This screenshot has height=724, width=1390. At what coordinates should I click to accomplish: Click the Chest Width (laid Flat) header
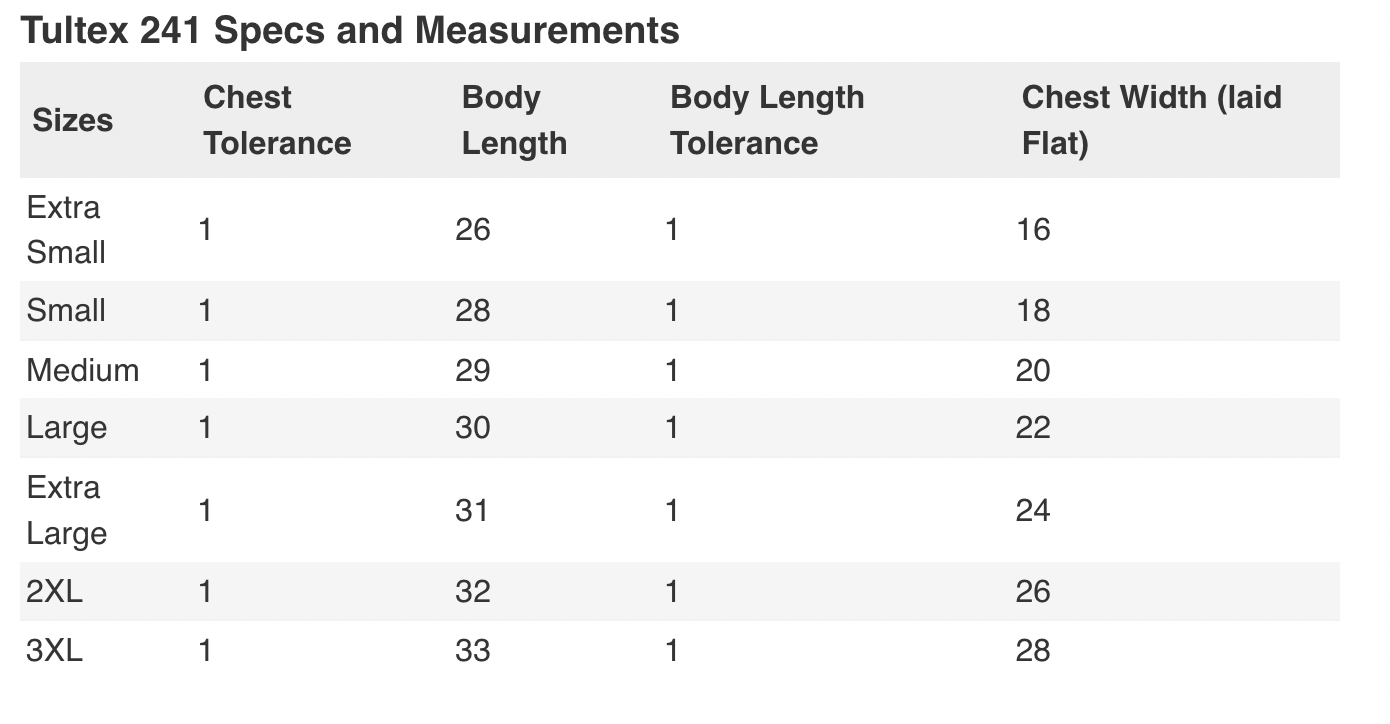pyautogui.click(x=1151, y=120)
